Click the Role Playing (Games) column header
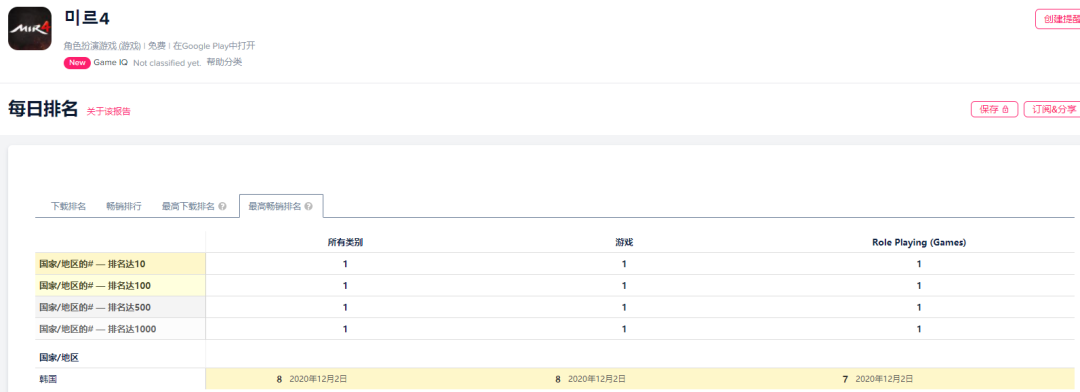Screen dimensions: 1080x392 [x=919, y=243]
